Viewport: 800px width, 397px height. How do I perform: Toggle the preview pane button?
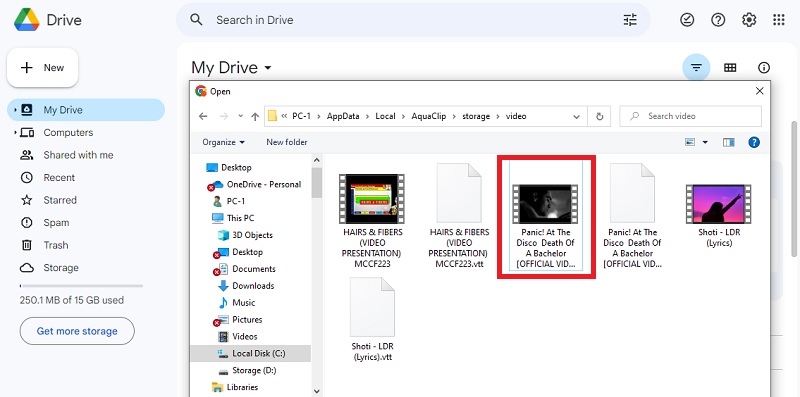point(729,142)
